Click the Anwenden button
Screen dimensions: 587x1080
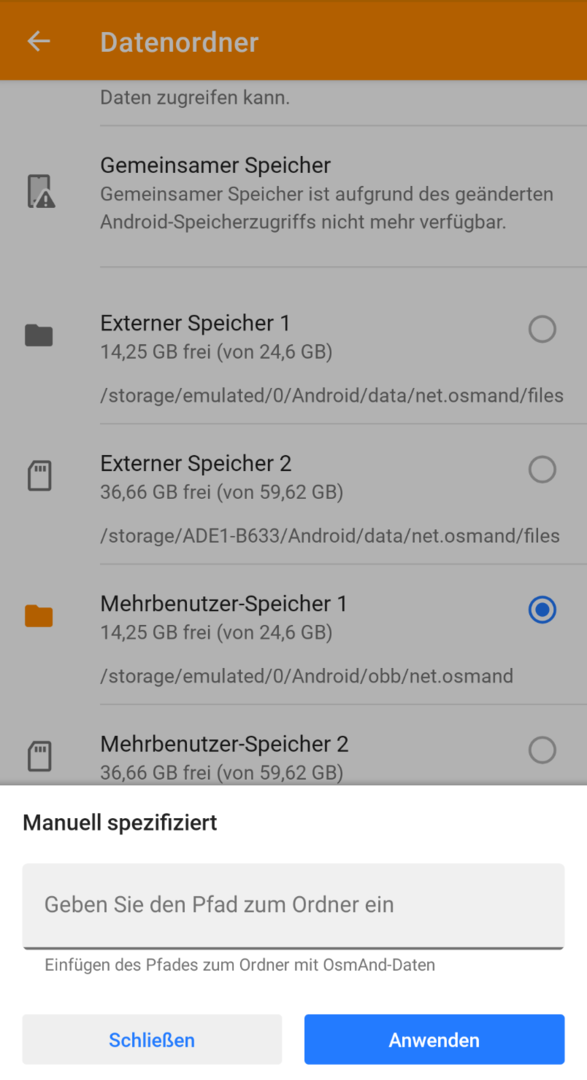434,1039
